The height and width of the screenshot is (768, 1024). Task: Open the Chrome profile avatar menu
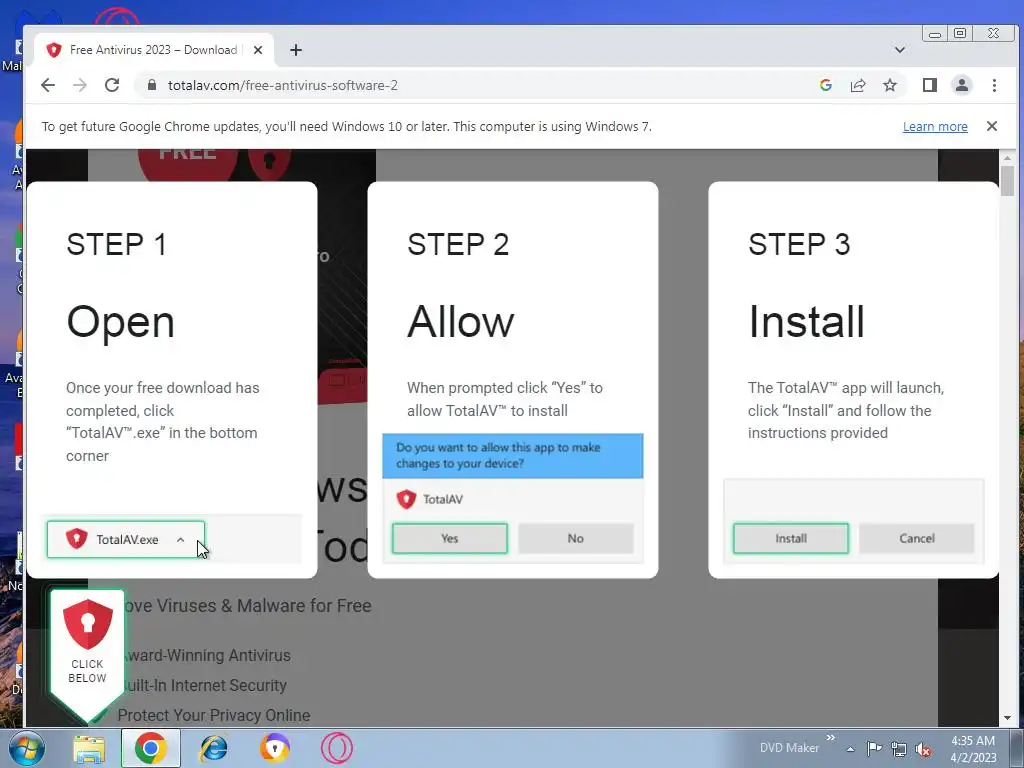click(961, 86)
